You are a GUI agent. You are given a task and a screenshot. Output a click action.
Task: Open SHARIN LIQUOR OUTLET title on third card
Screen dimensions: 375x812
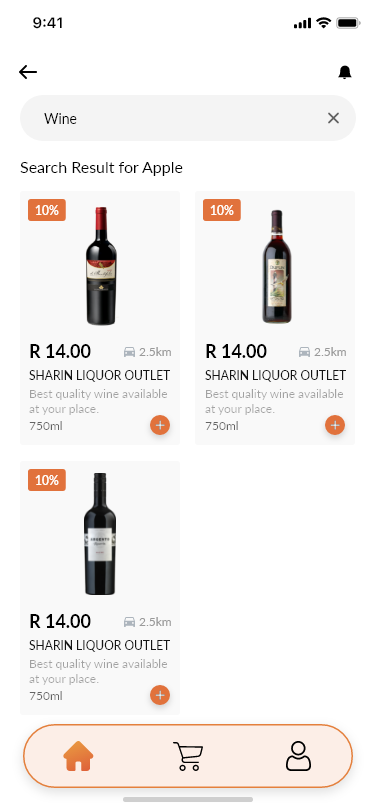pyautogui.click(x=99, y=645)
